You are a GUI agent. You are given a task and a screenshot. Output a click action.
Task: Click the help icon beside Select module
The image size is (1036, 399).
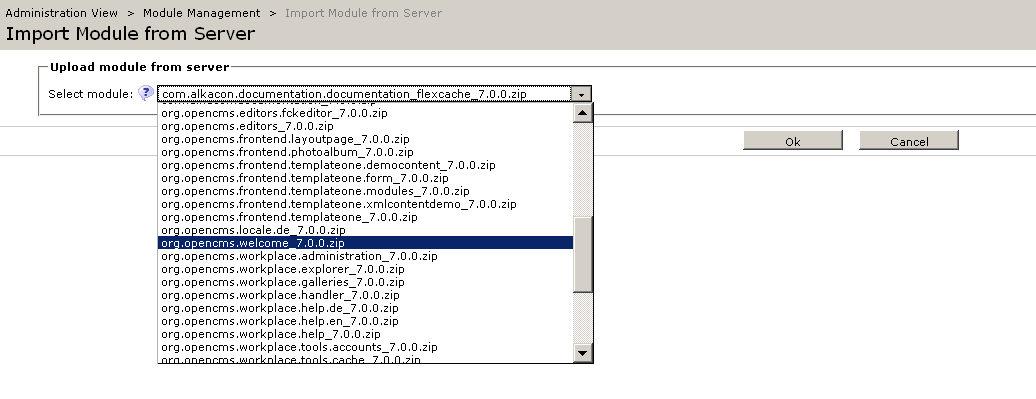pyautogui.click(x=147, y=93)
